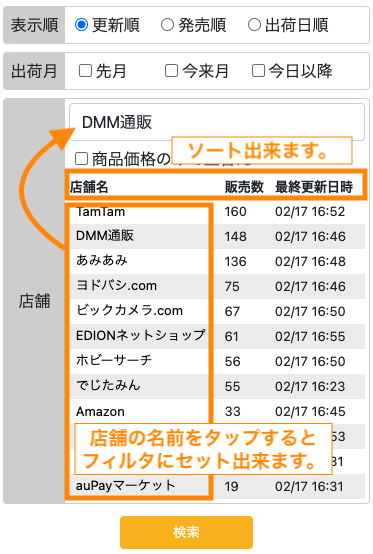Select Amazon store name
The width and height of the screenshot is (373, 554).
tap(100, 412)
